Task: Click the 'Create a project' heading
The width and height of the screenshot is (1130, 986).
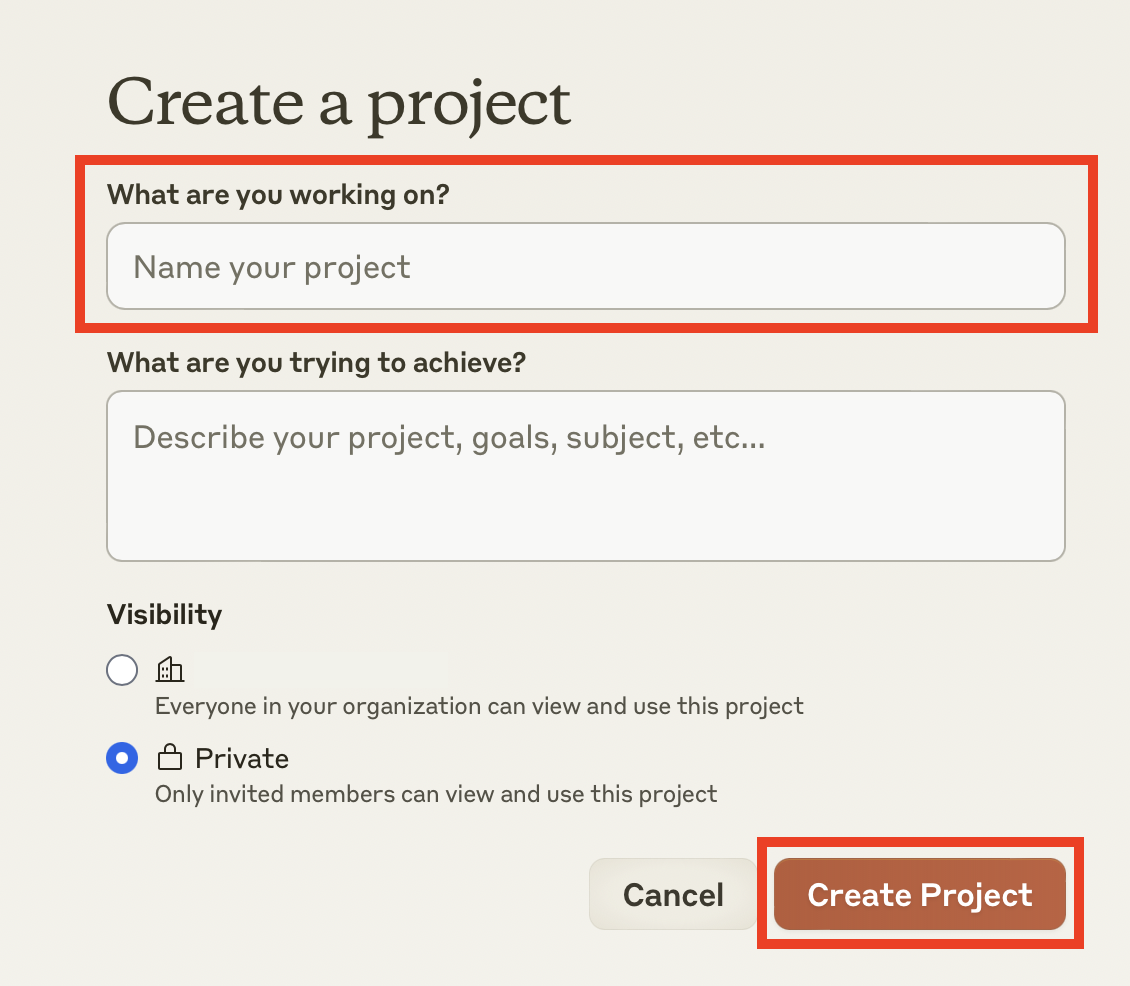Action: pos(340,103)
